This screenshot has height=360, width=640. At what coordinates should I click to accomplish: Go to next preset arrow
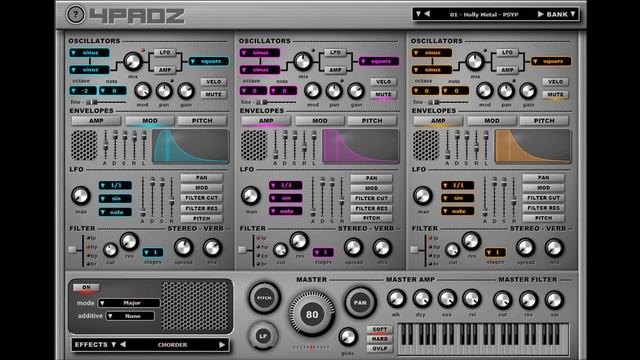point(540,14)
